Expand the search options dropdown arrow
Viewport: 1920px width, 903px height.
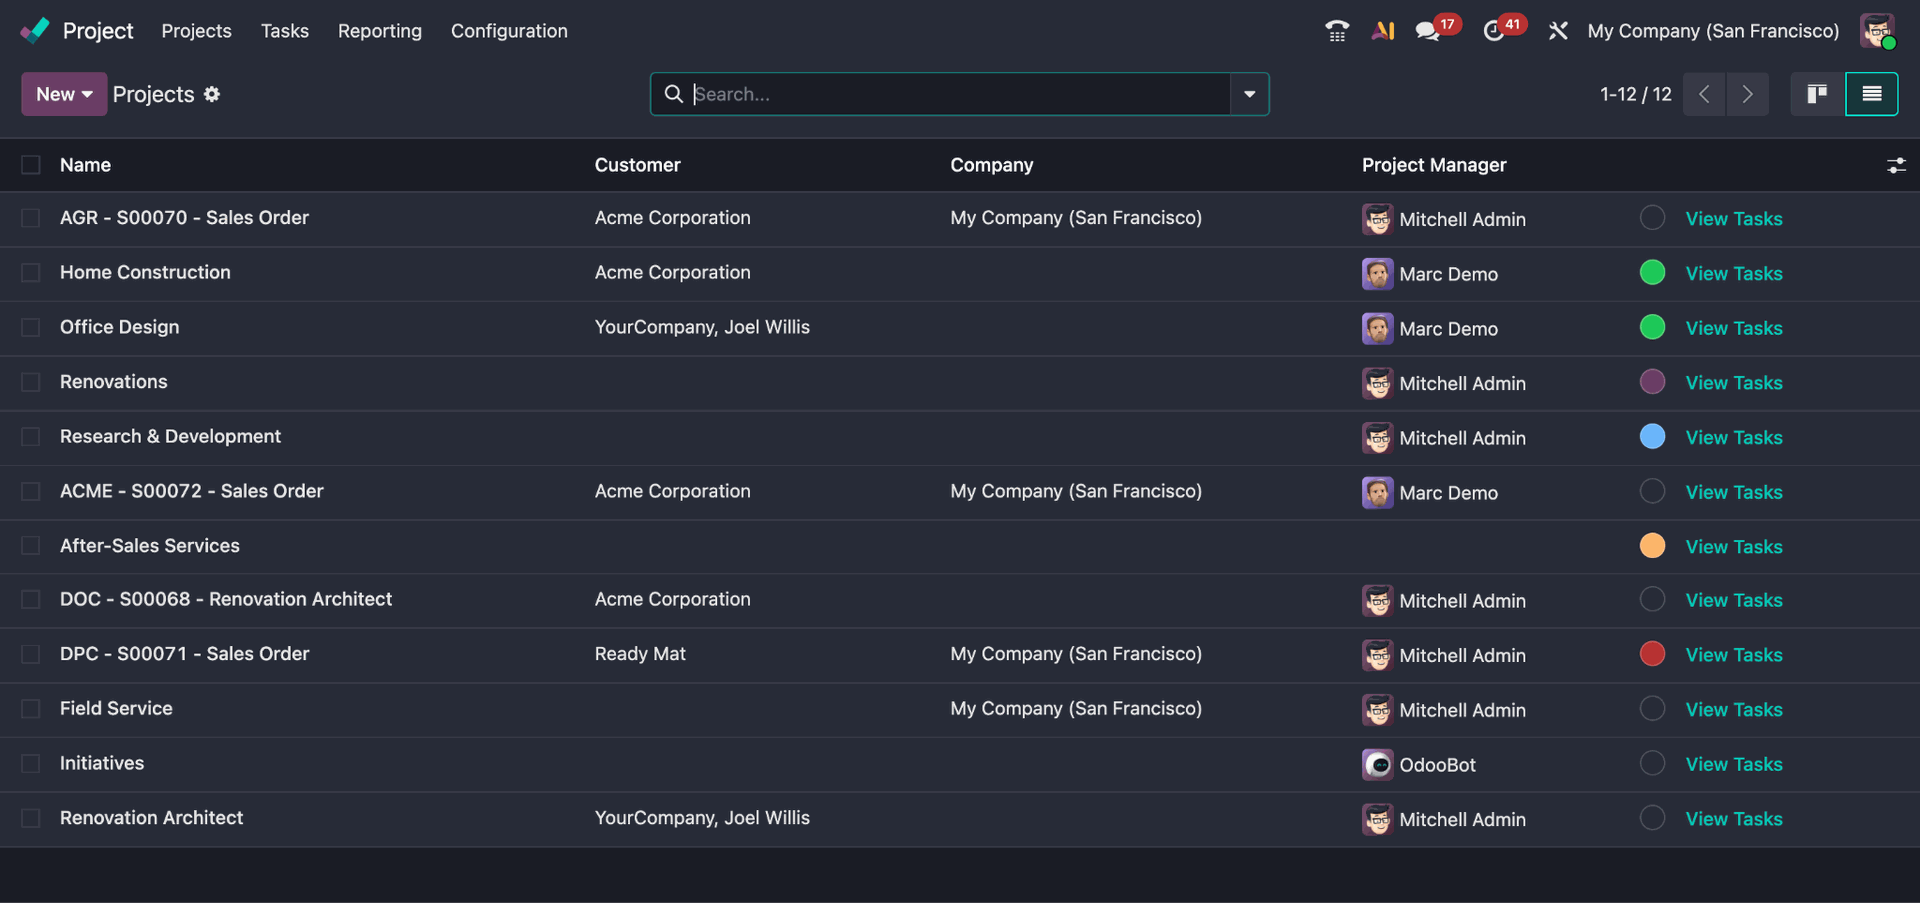1249,94
